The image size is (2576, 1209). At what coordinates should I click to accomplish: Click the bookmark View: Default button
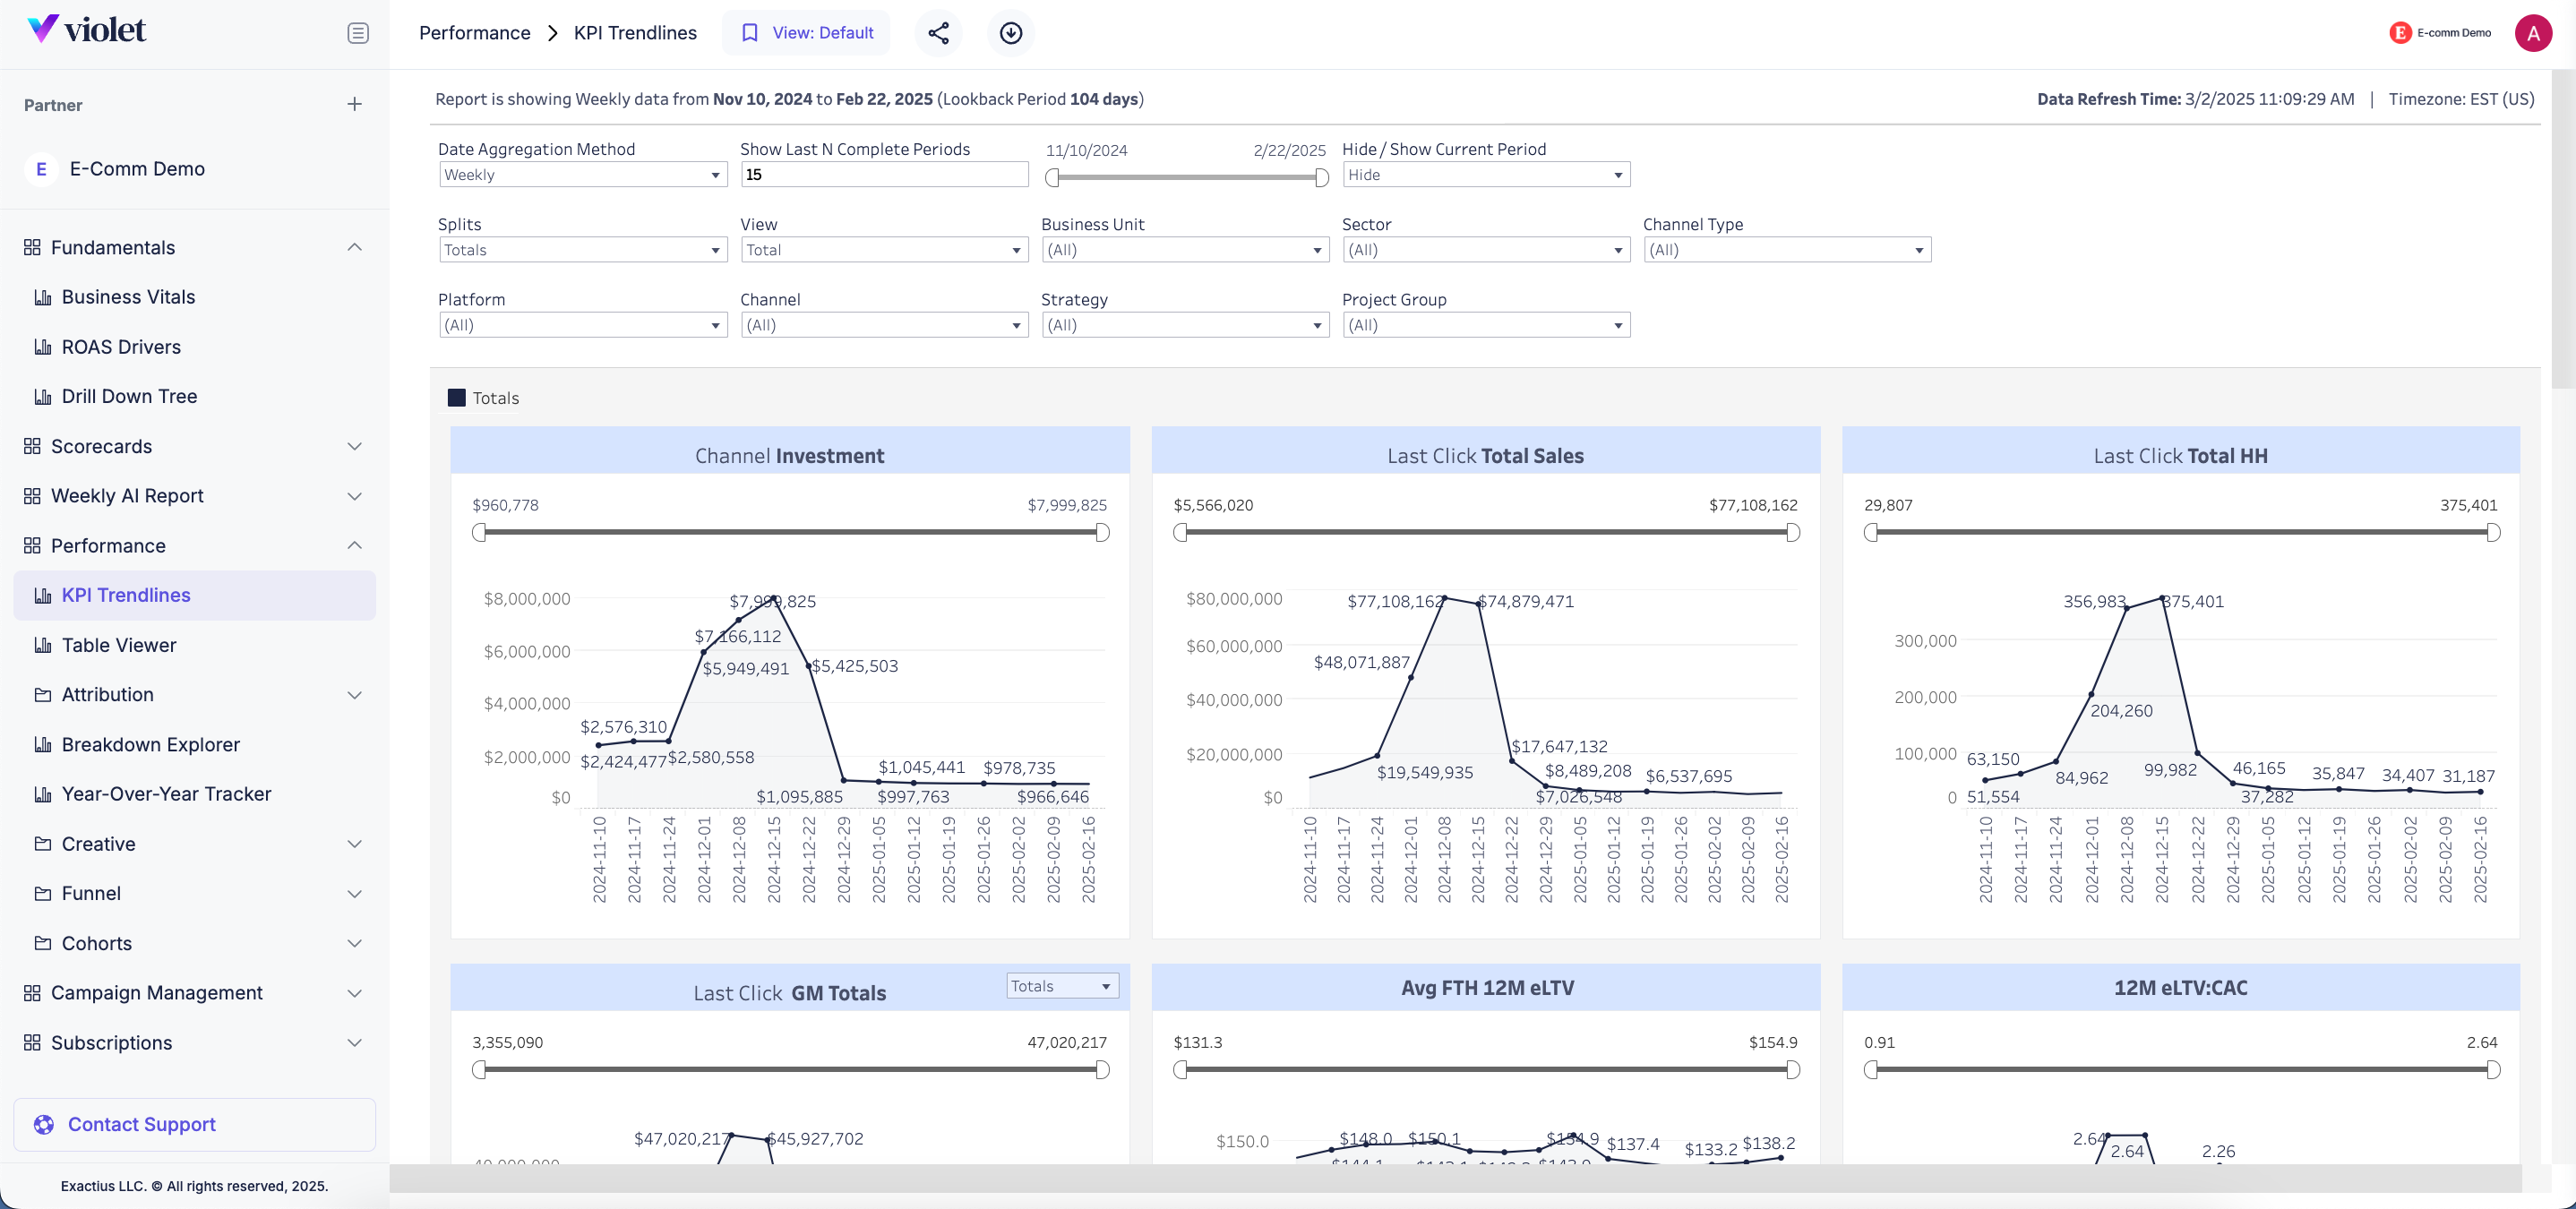(806, 33)
